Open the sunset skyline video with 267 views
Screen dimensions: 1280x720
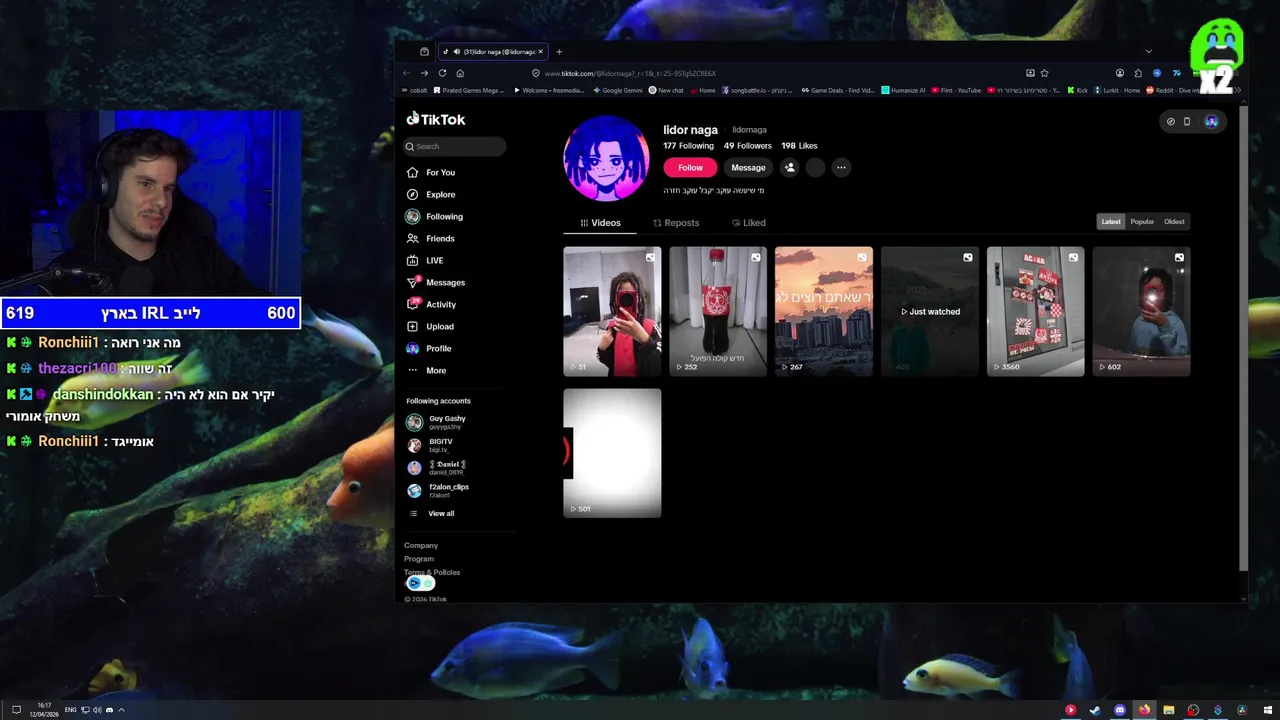click(x=824, y=311)
